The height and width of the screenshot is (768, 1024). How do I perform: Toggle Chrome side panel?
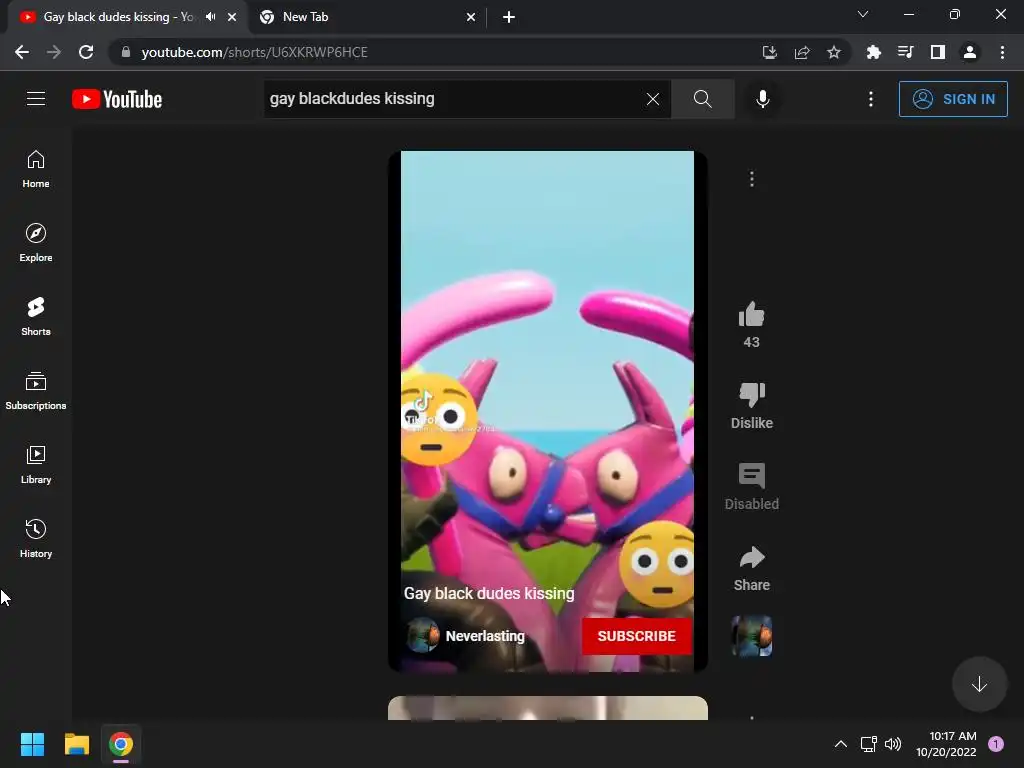click(x=938, y=52)
